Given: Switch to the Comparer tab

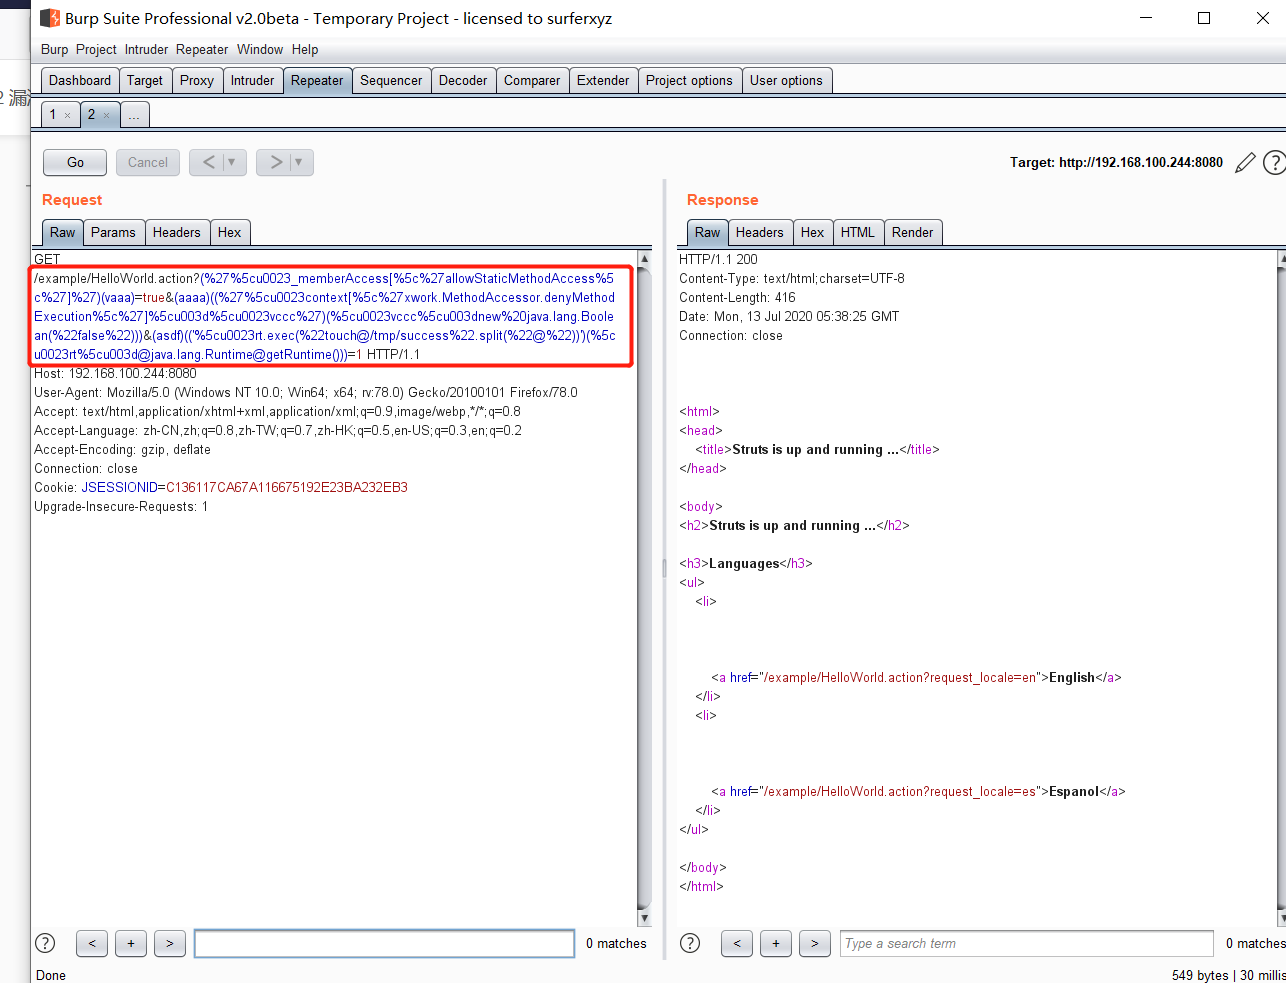Looking at the screenshot, I should click(x=532, y=81).
